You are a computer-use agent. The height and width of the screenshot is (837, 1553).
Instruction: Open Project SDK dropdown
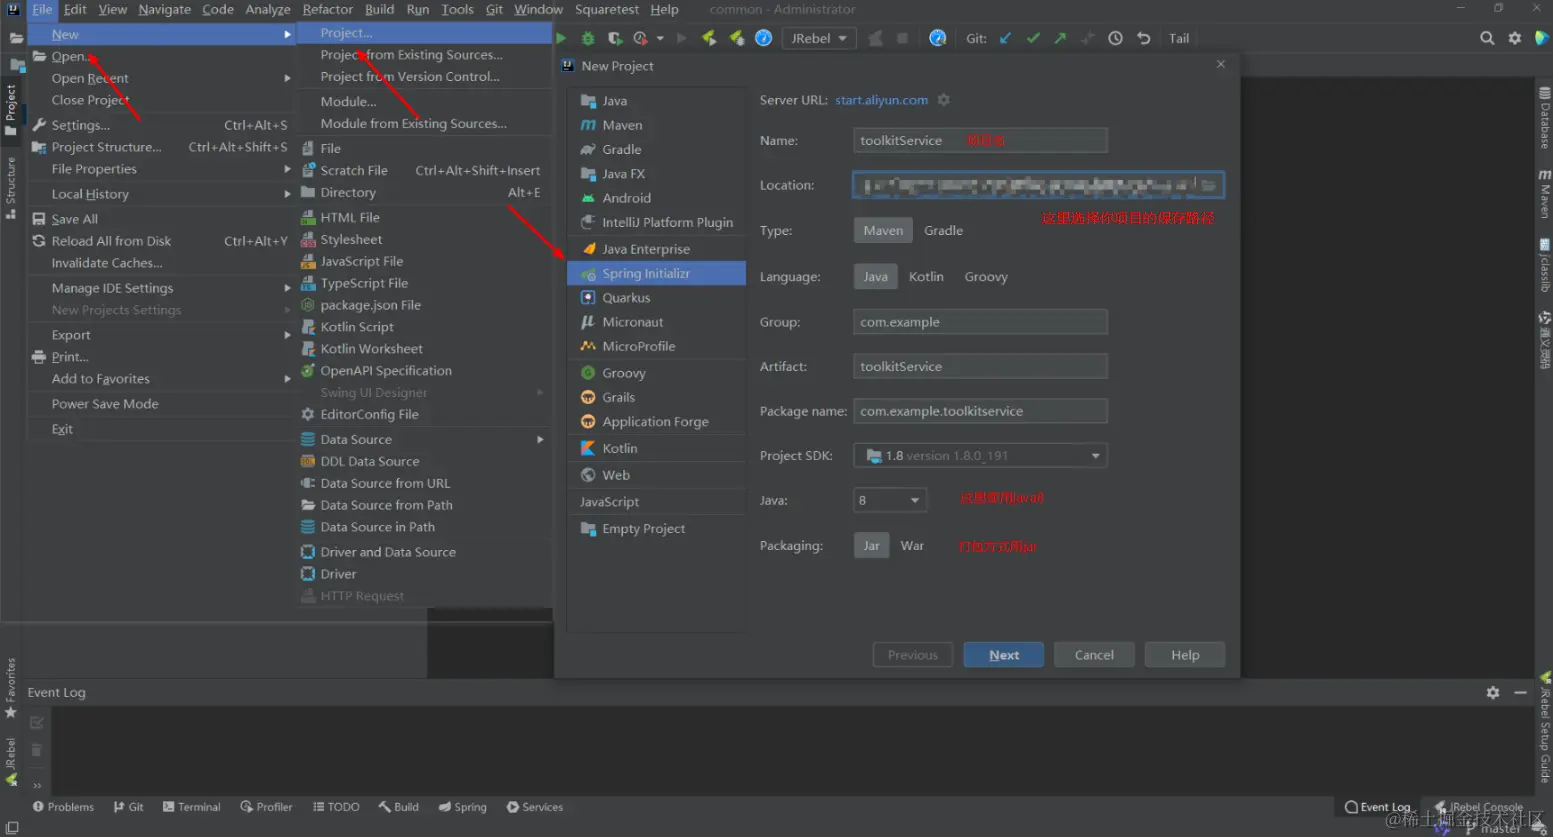(980, 456)
